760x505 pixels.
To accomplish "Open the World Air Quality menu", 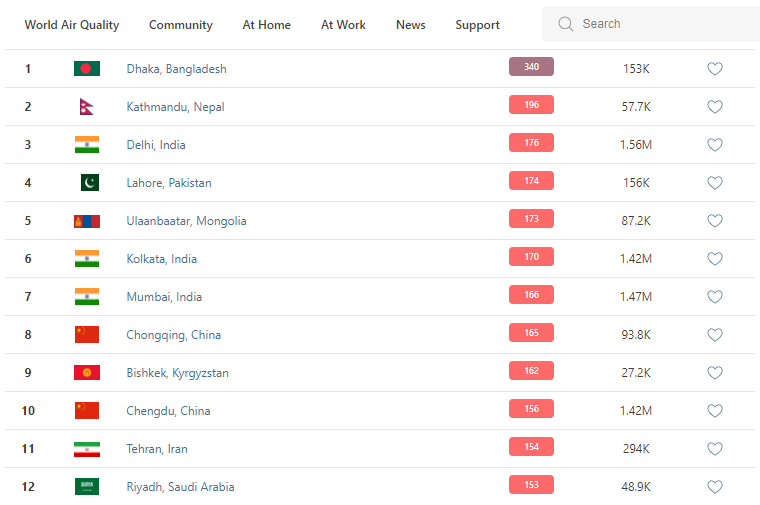I will coord(72,25).
